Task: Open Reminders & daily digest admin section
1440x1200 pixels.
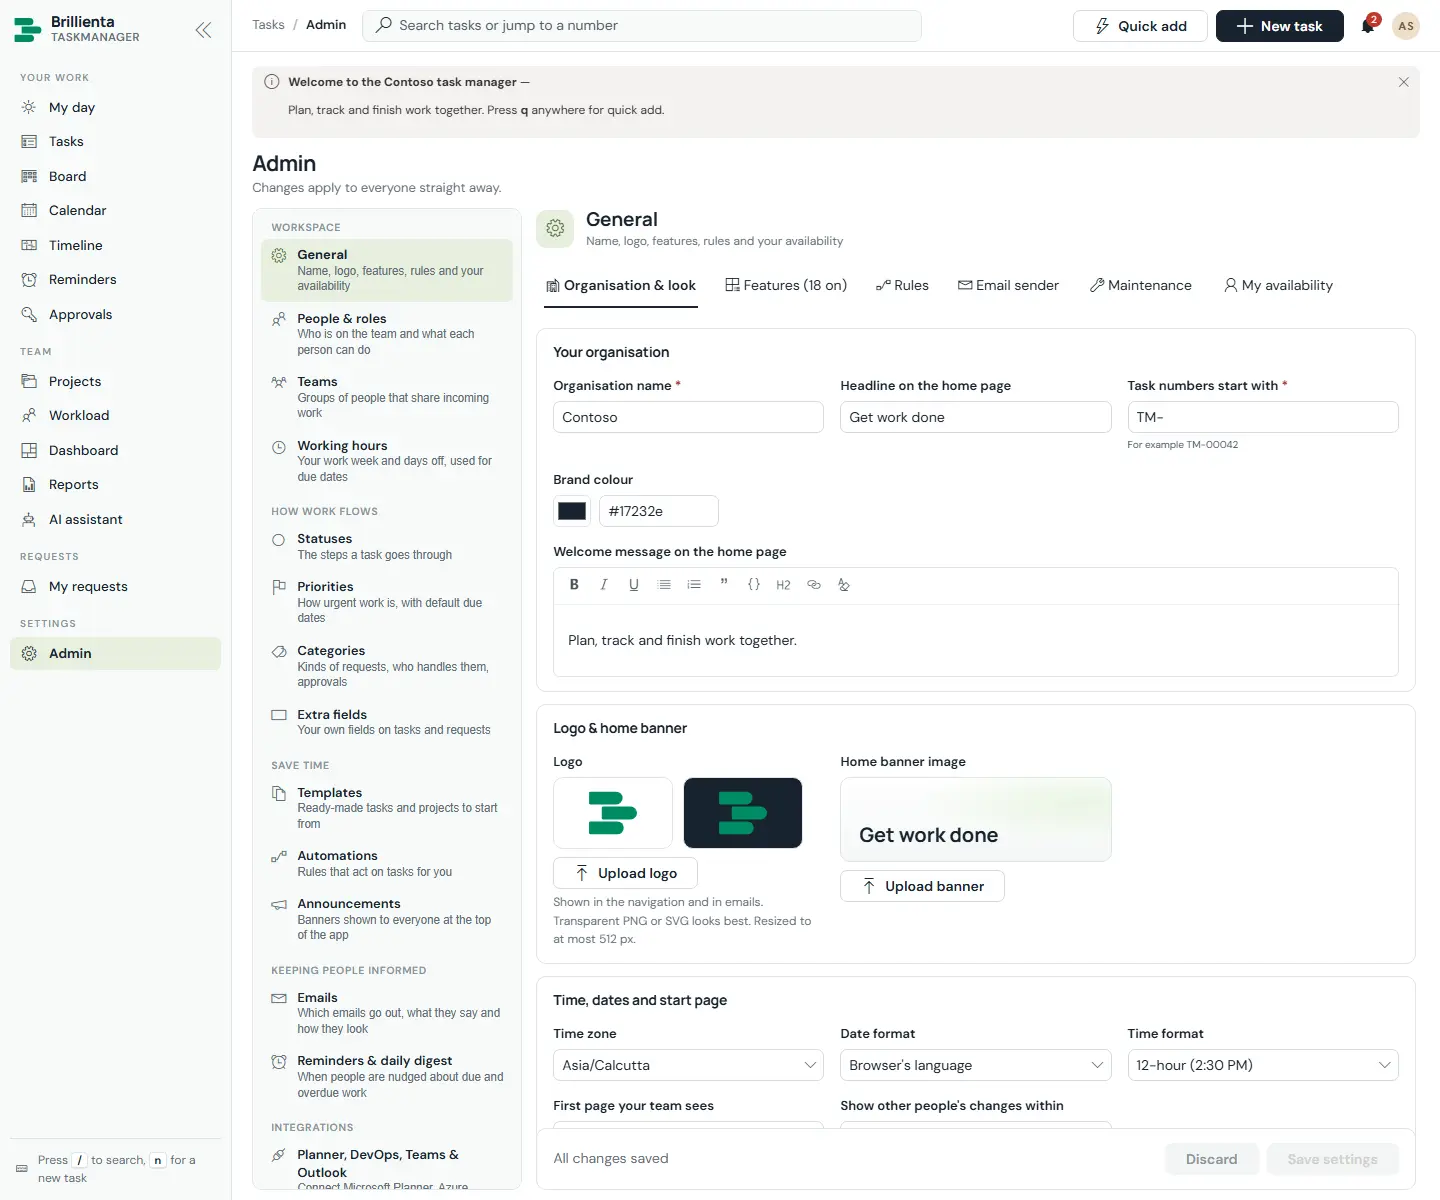Action: 387,1076
